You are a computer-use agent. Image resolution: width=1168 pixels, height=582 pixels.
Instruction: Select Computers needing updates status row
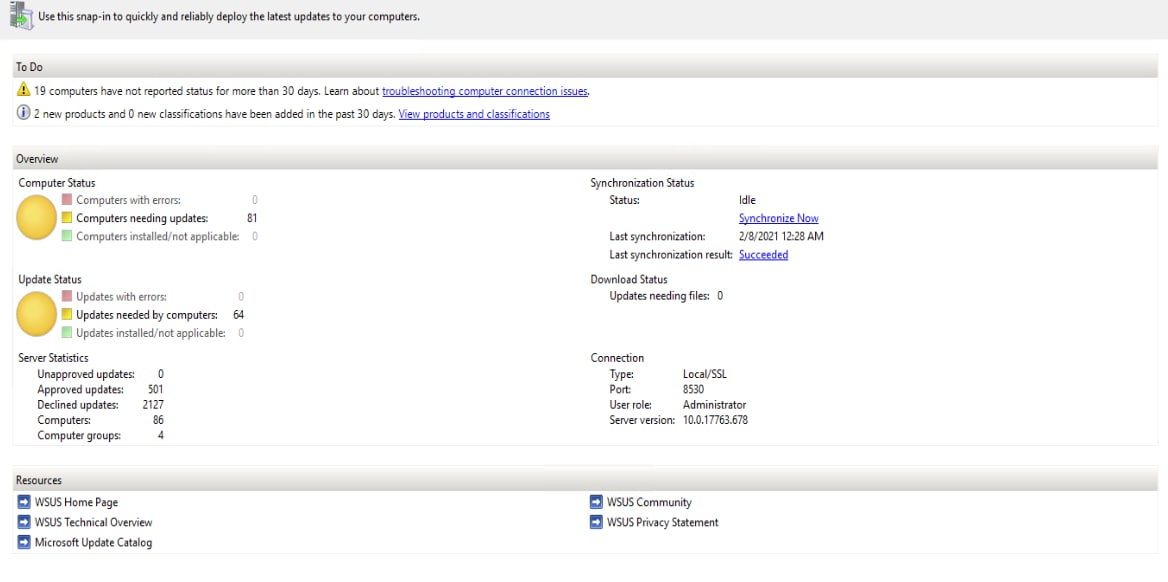160,218
